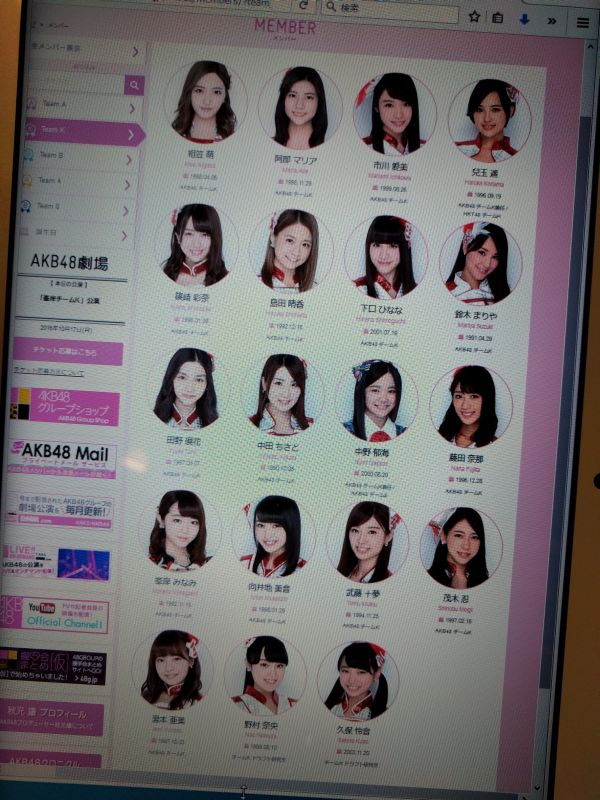600x800 pixels.
Task: Click the Team 8 blue icon in the sidebar
Action: 26,206
